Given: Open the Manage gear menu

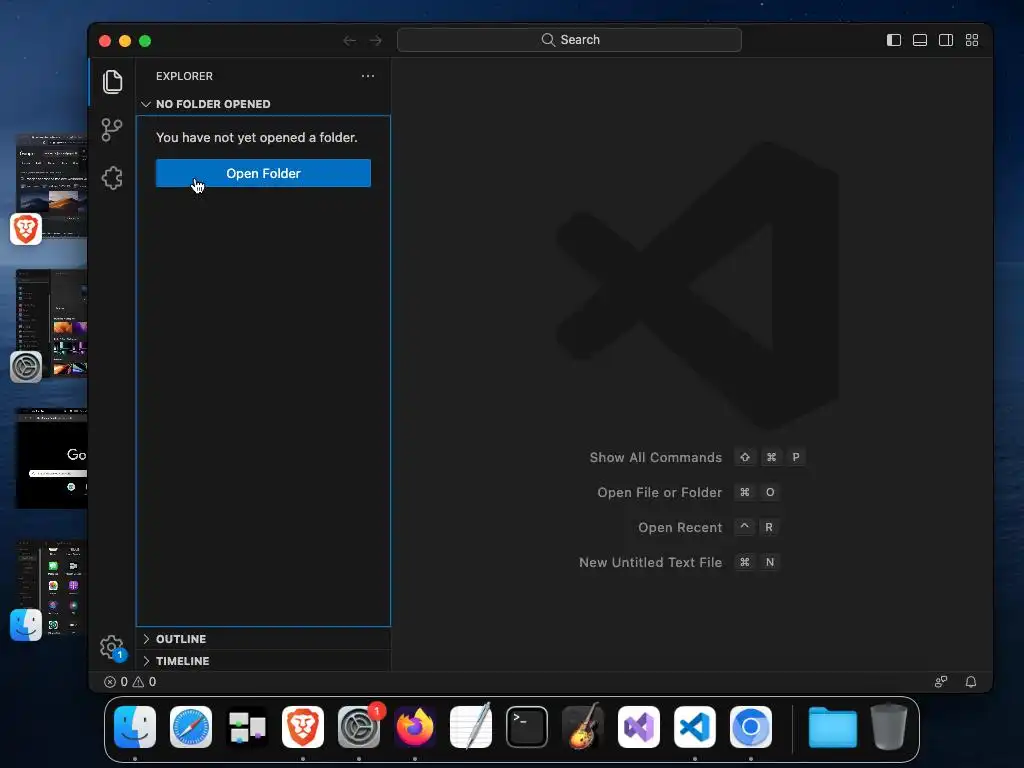Looking at the screenshot, I should click(x=112, y=647).
